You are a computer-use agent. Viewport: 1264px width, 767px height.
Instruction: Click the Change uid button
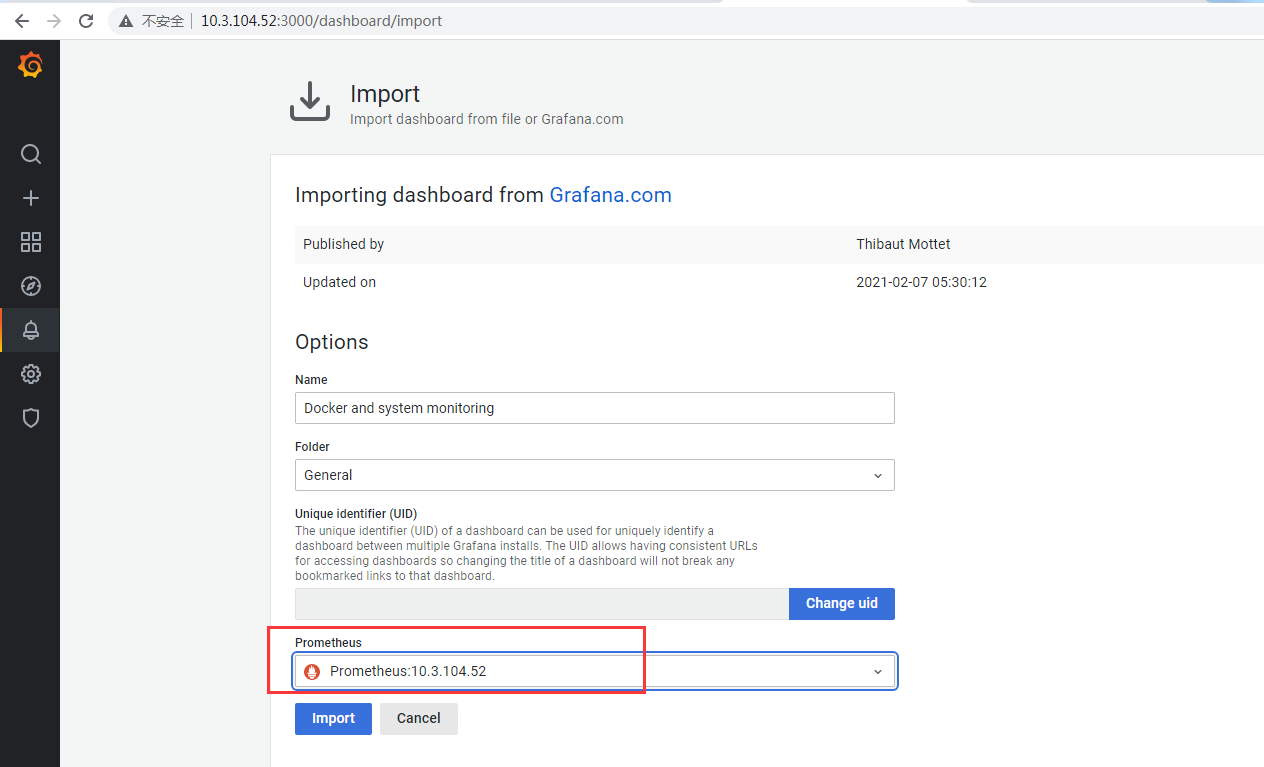pos(841,604)
